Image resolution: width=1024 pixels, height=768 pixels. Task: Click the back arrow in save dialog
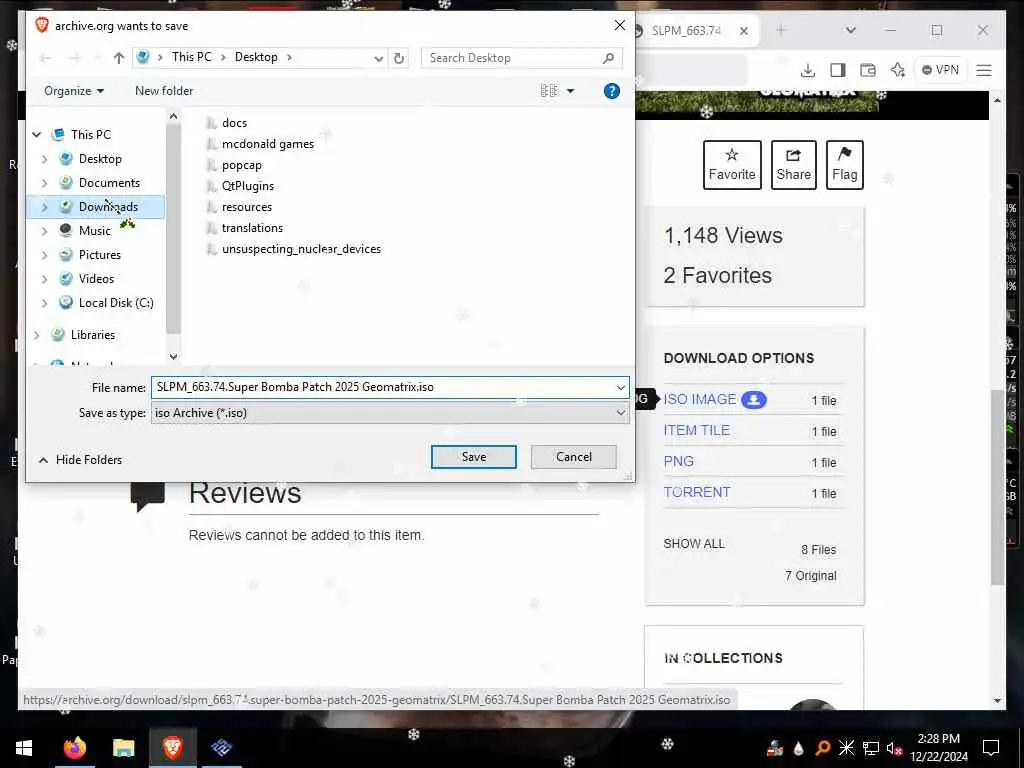pos(45,57)
